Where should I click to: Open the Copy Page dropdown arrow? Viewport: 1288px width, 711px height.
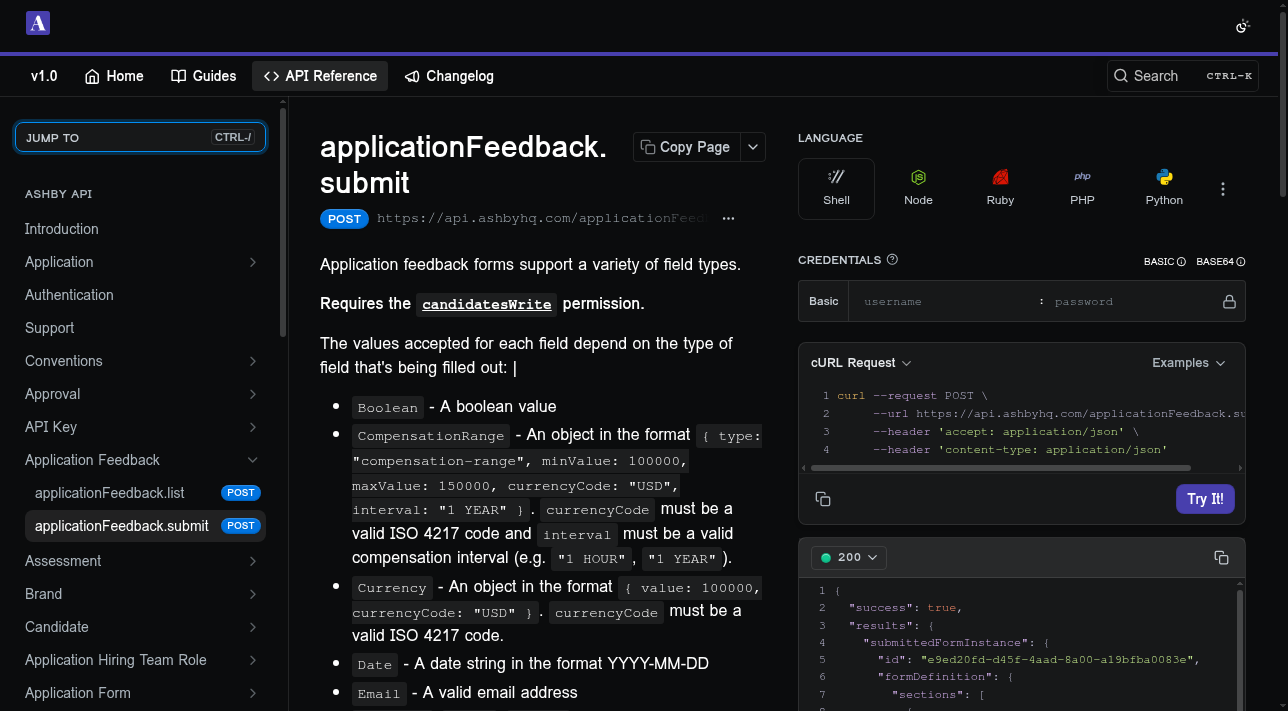coord(754,147)
